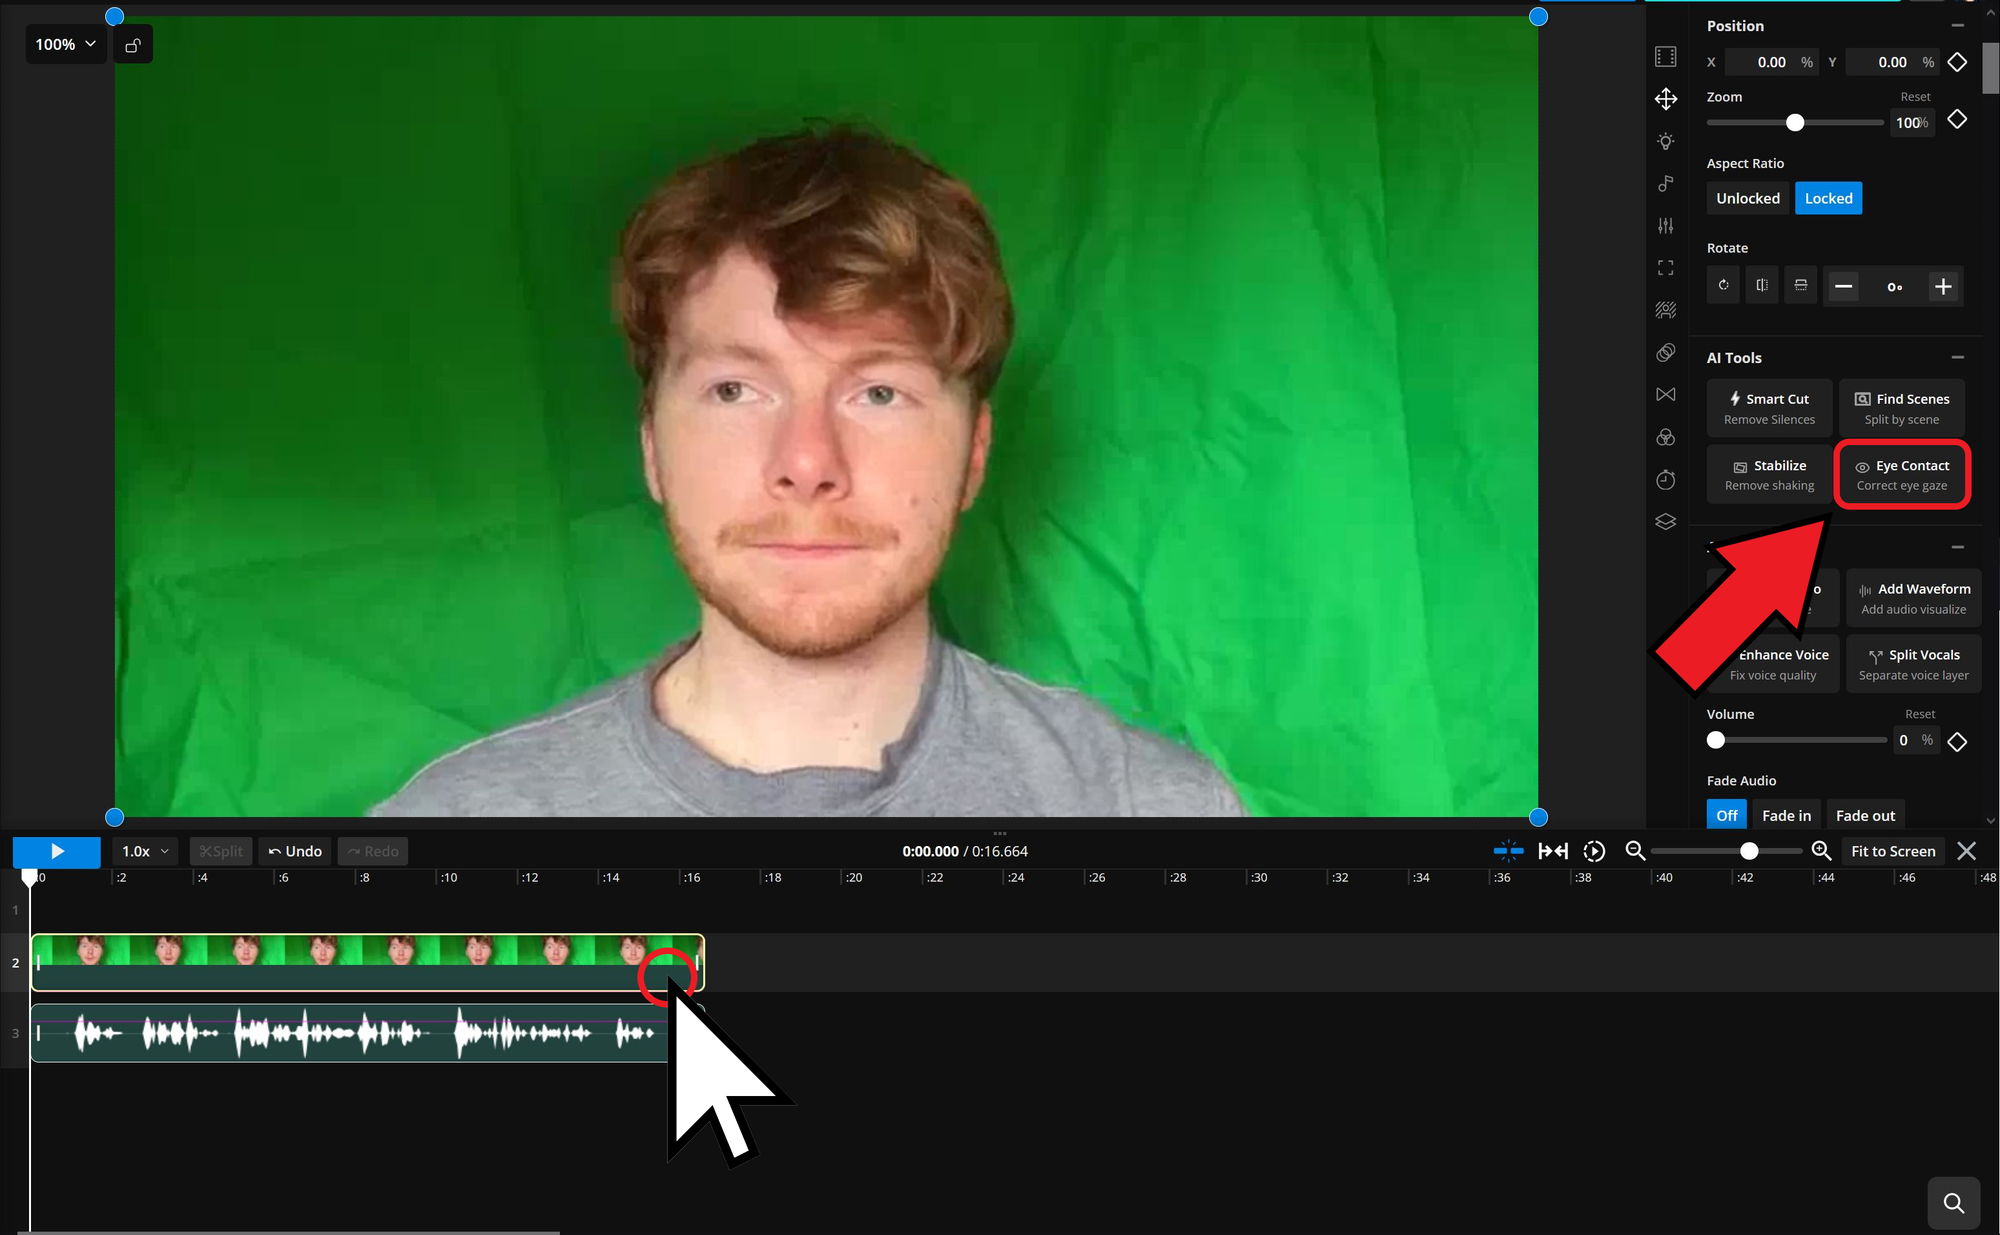This screenshot has width=2000, height=1235.
Task: Click Fit to Screen in the timeline
Action: pyautogui.click(x=1892, y=851)
